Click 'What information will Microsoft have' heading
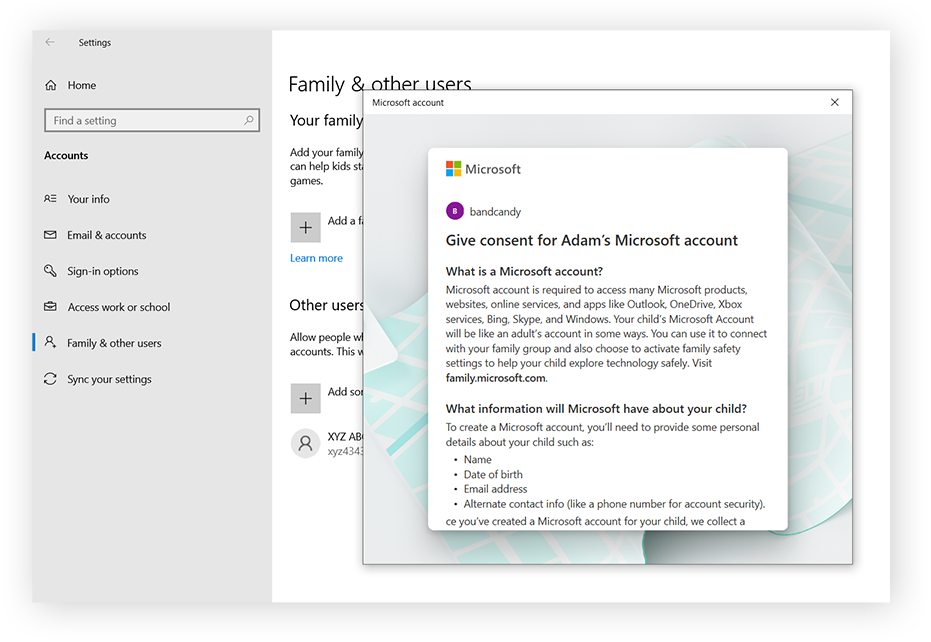 coord(596,409)
